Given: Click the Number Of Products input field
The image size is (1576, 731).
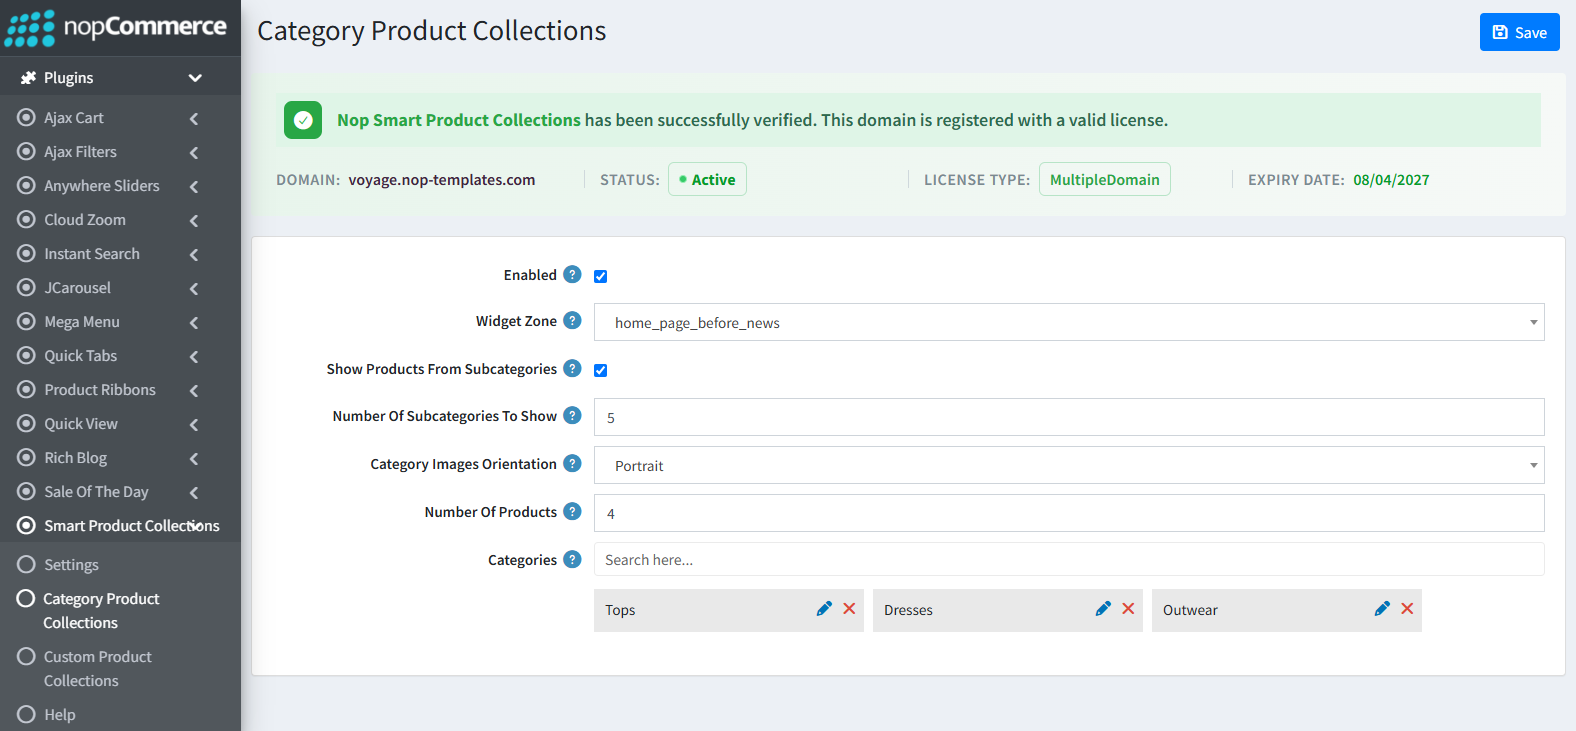Looking at the screenshot, I should (1069, 513).
